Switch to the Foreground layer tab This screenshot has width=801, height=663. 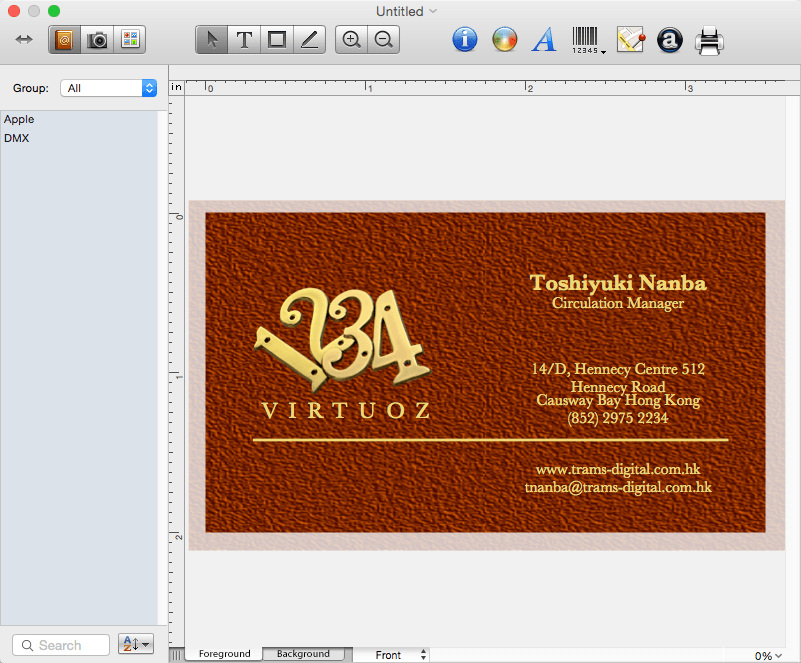(224, 654)
